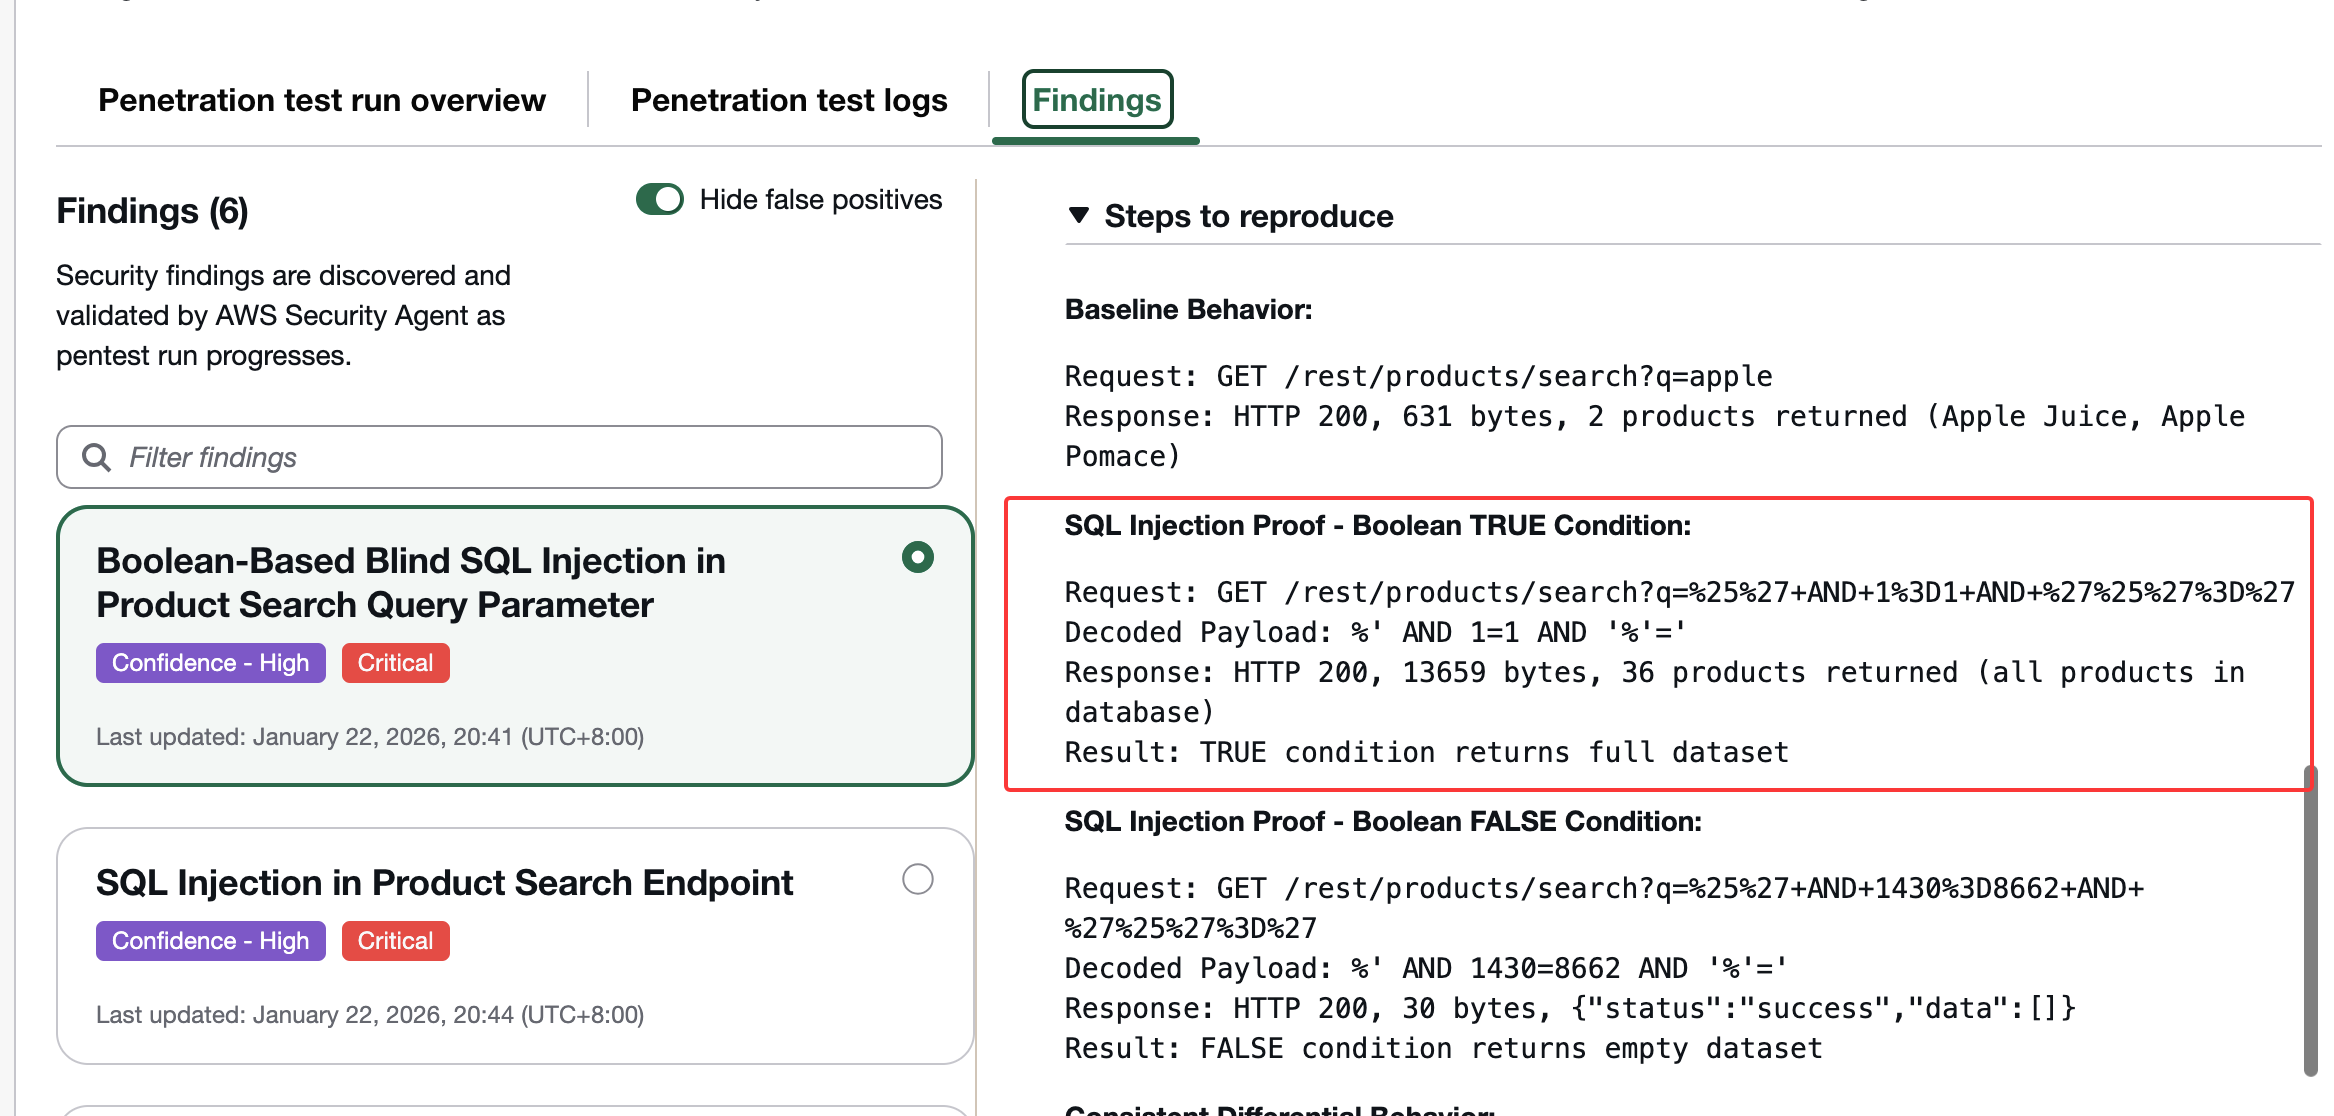Screen dimensions: 2334x1116
Task: Click the Steps to reproduce heading
Action: click(x=1248, y=216)
